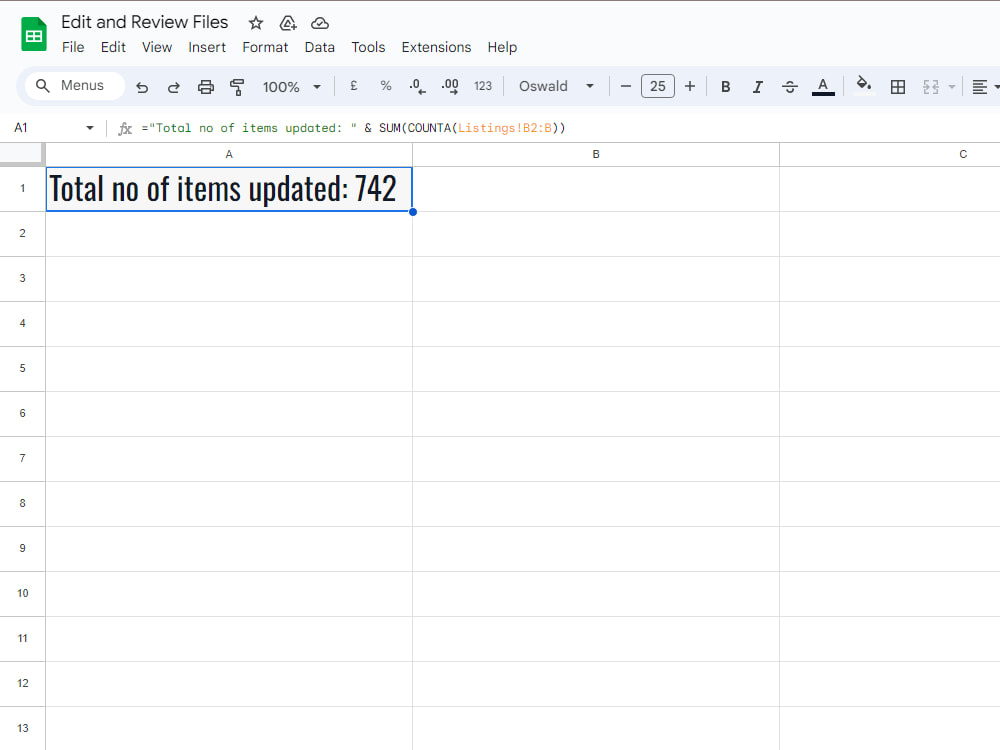The image size is (1000, 750).
Task: Format as percent with % icon
Action: click(385, 86)
